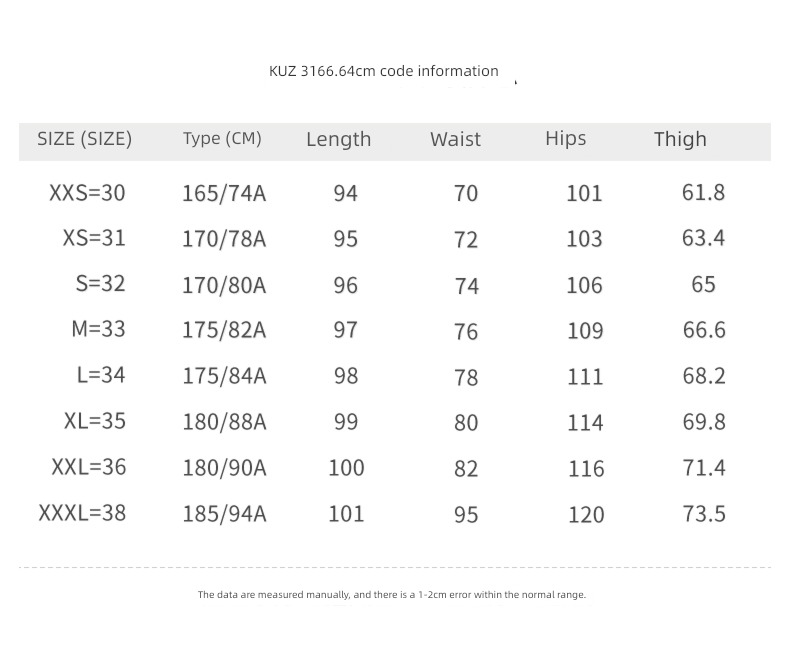Click the Length column header
Image resolution: width=790 pixels, height=661 pixels.
(338, 139)
